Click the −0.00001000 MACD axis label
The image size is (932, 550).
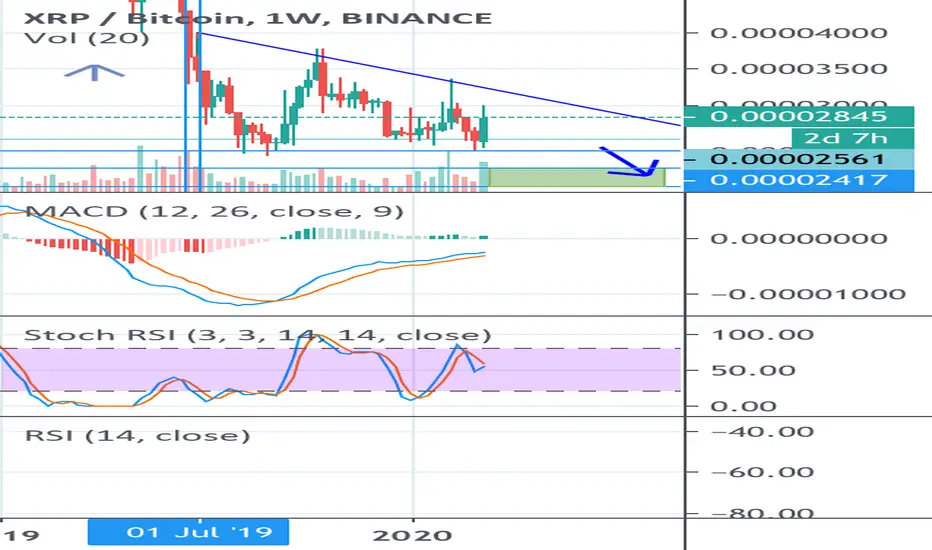click(x=808, y=294)
